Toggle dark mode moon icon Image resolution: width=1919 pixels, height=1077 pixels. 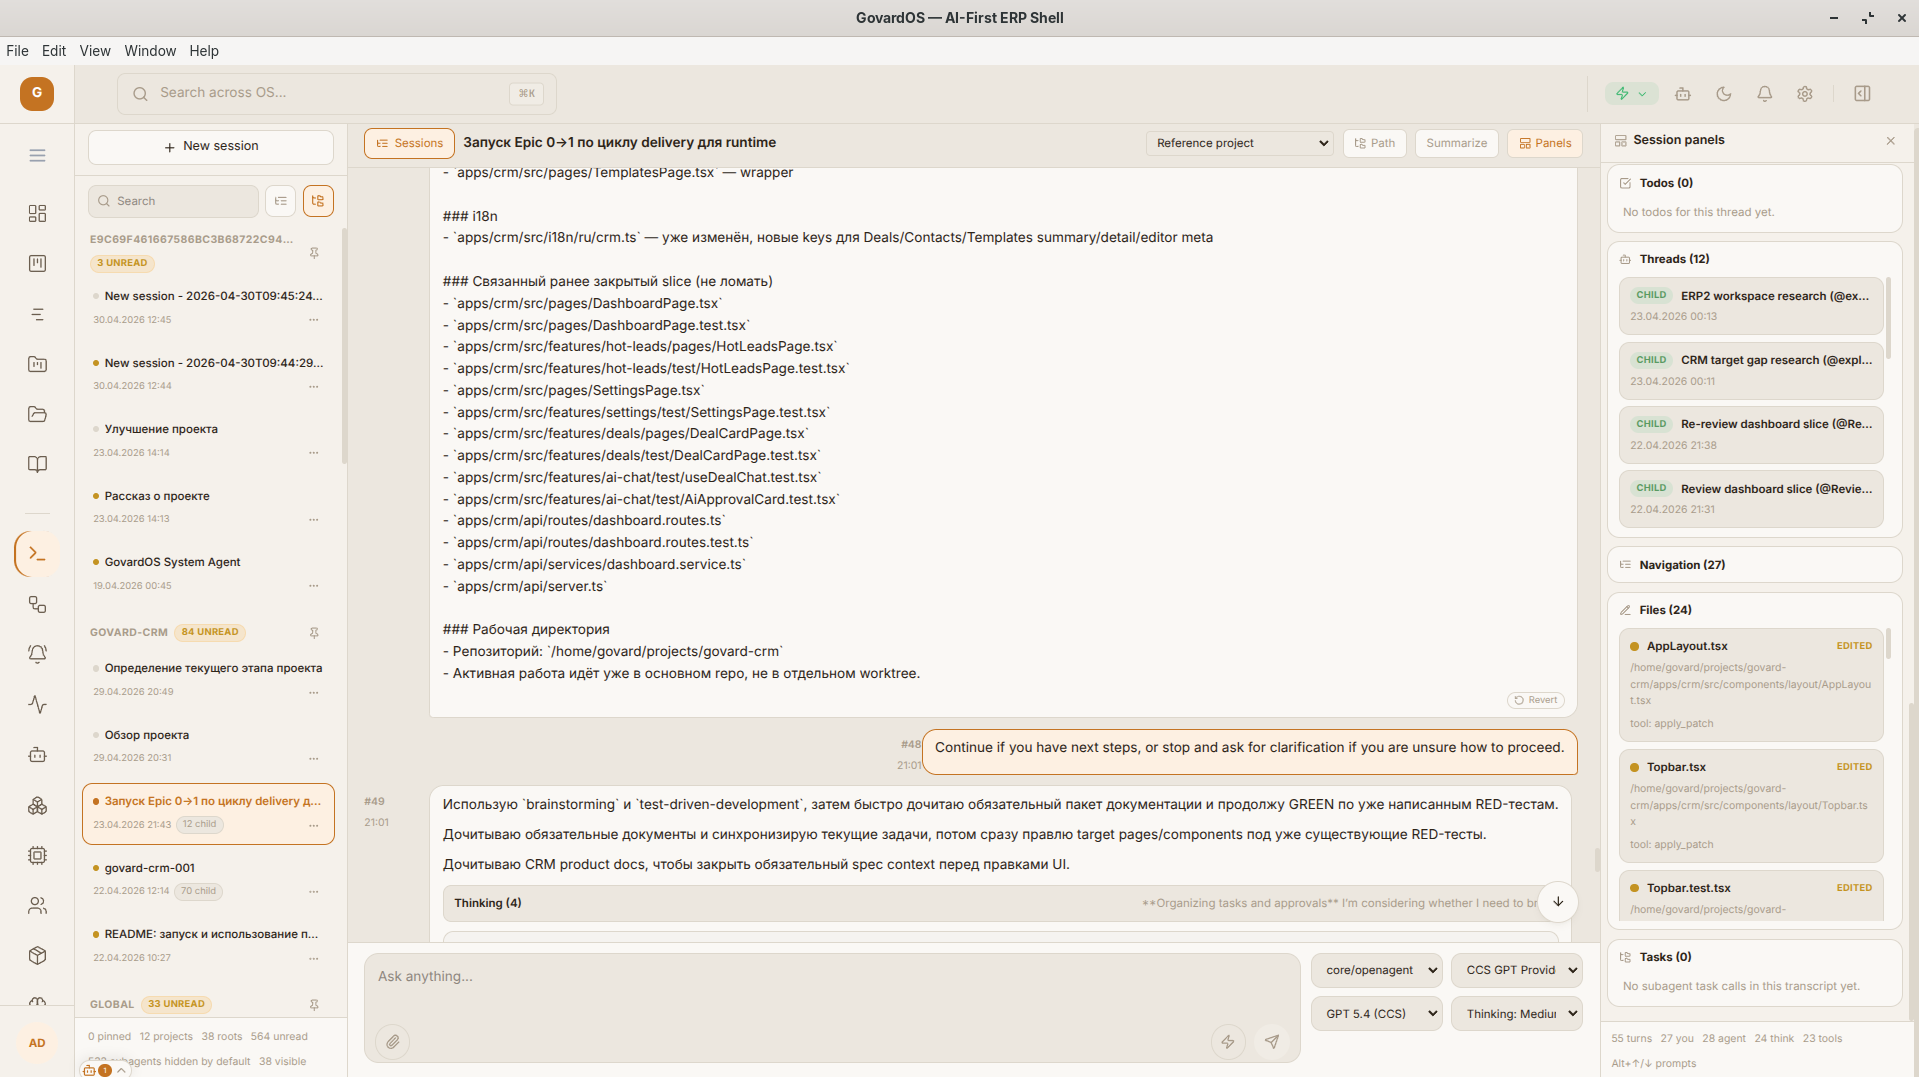[1723, 93]
